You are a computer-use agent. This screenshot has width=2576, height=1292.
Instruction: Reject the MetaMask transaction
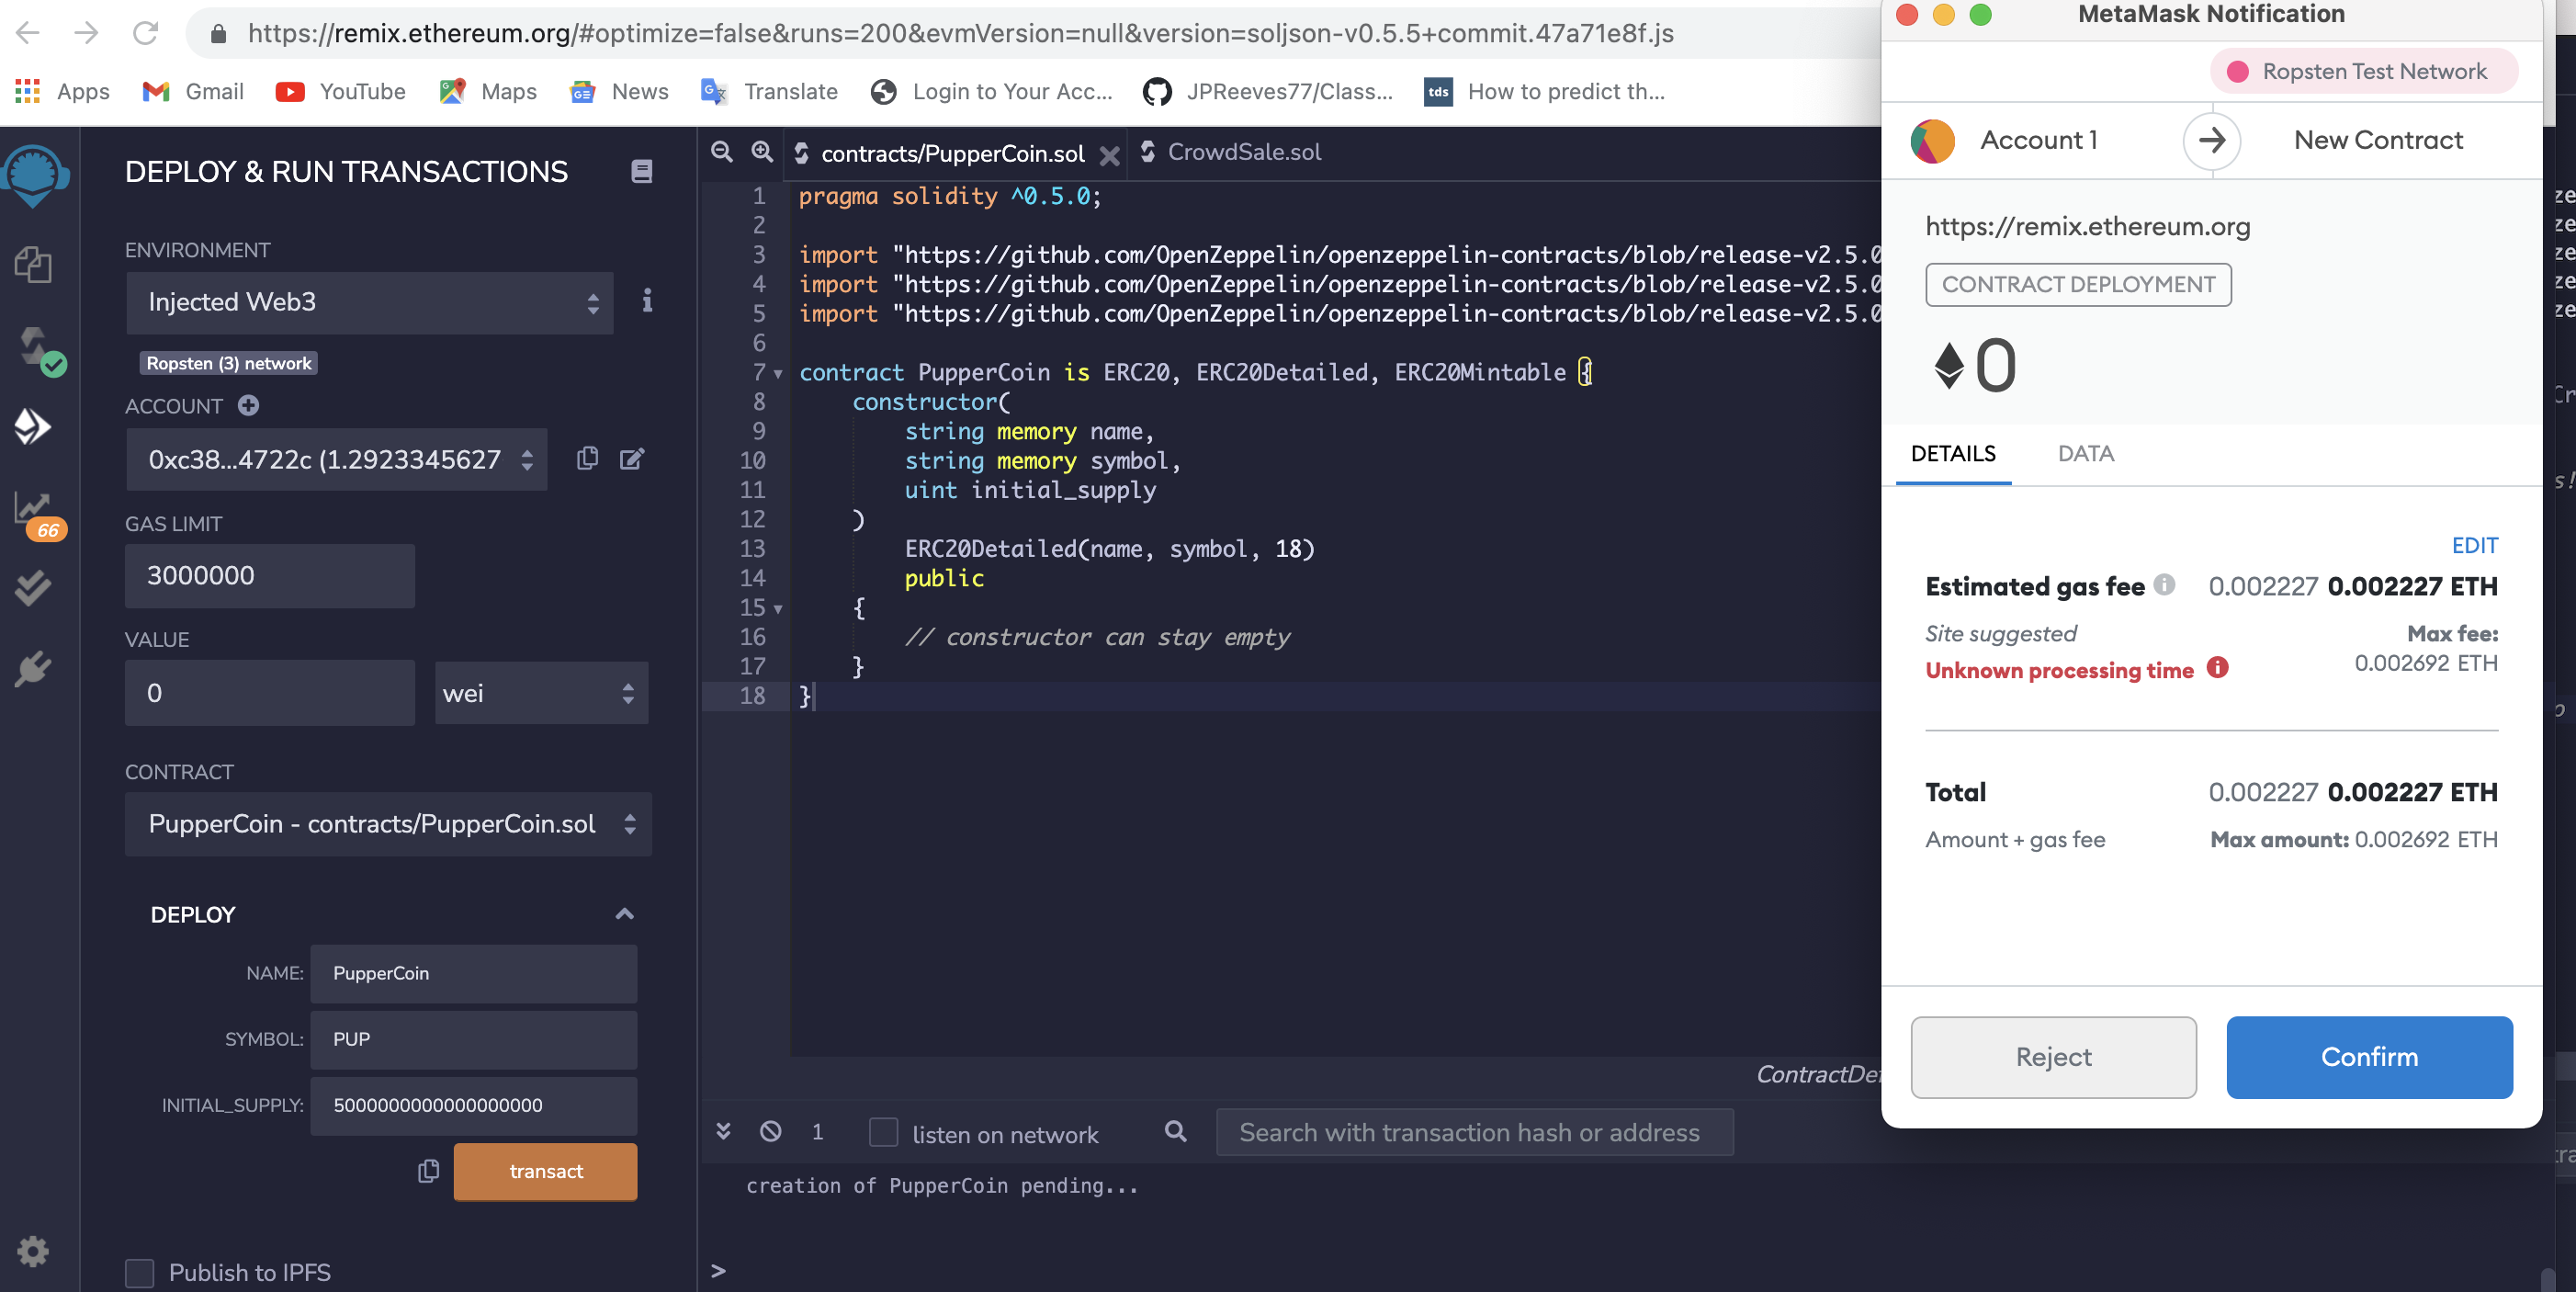tap(2053, 1056)
